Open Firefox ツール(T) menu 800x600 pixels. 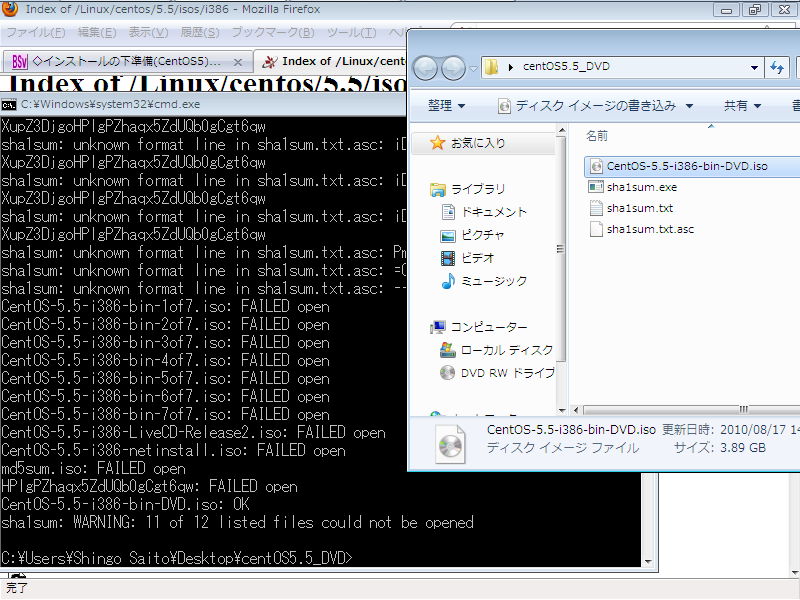(352, 33)
